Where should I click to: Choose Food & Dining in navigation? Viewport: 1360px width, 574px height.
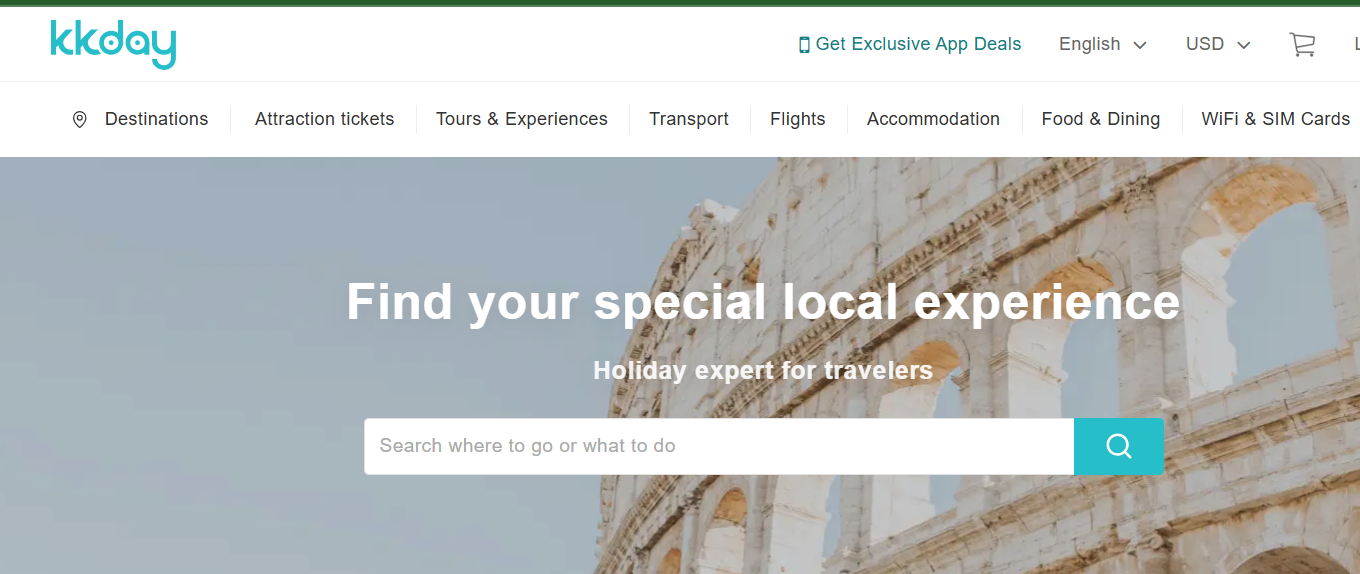click(1101, 119)
